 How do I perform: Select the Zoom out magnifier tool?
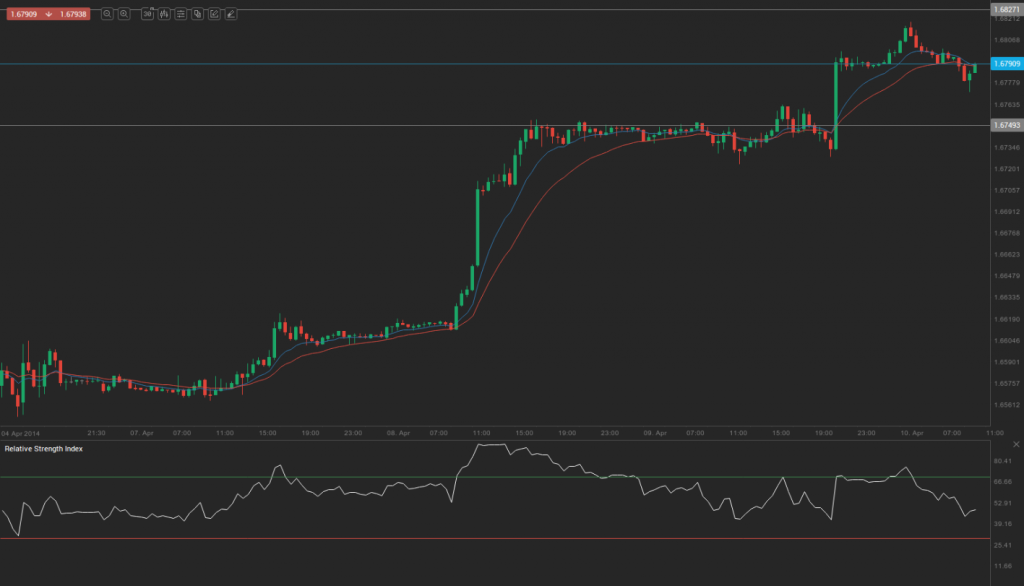coord(107,14)
